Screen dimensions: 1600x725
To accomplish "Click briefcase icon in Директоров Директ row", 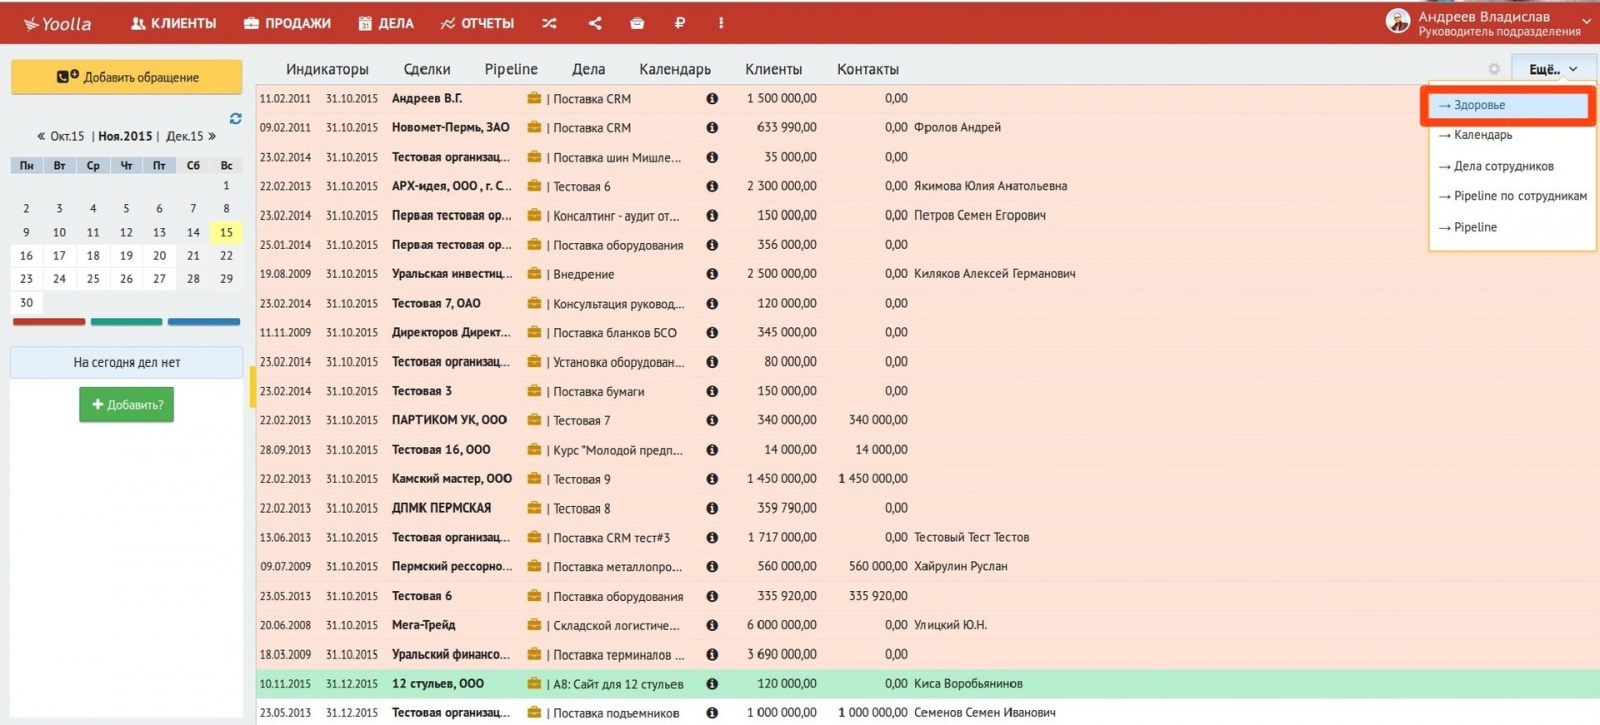I will [x=534, y=332].
